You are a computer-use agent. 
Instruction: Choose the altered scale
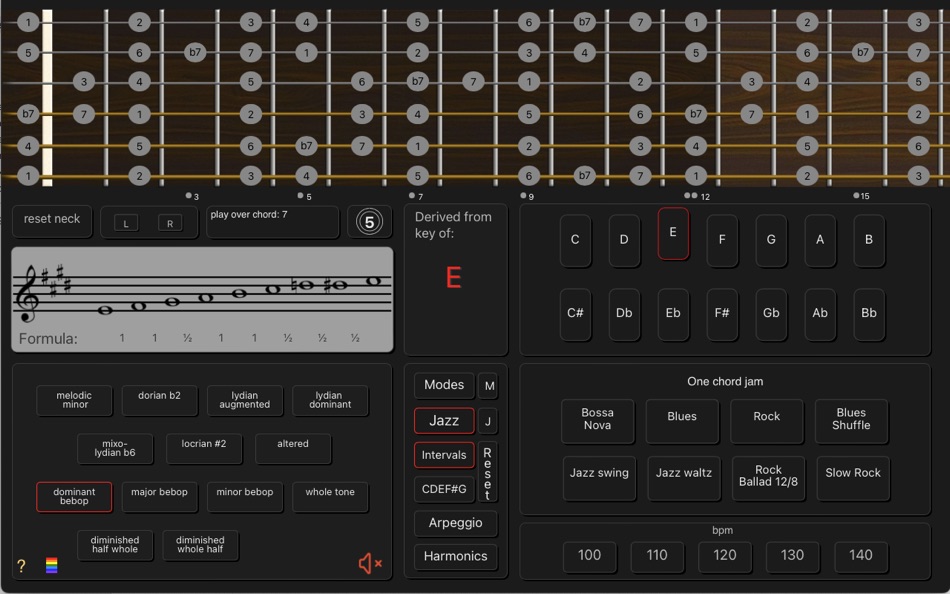(292, 448)
